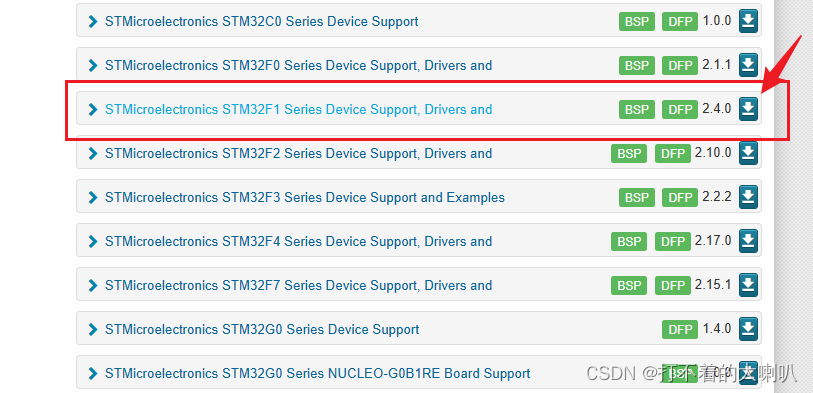
Task: Click the BSP badge on STM32F7 row
Action: [629, 286]
